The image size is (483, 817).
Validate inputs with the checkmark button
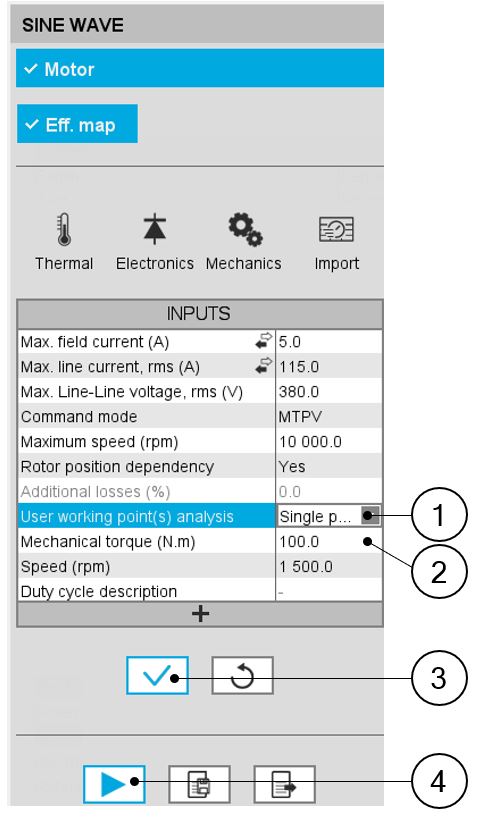point(157,675)
